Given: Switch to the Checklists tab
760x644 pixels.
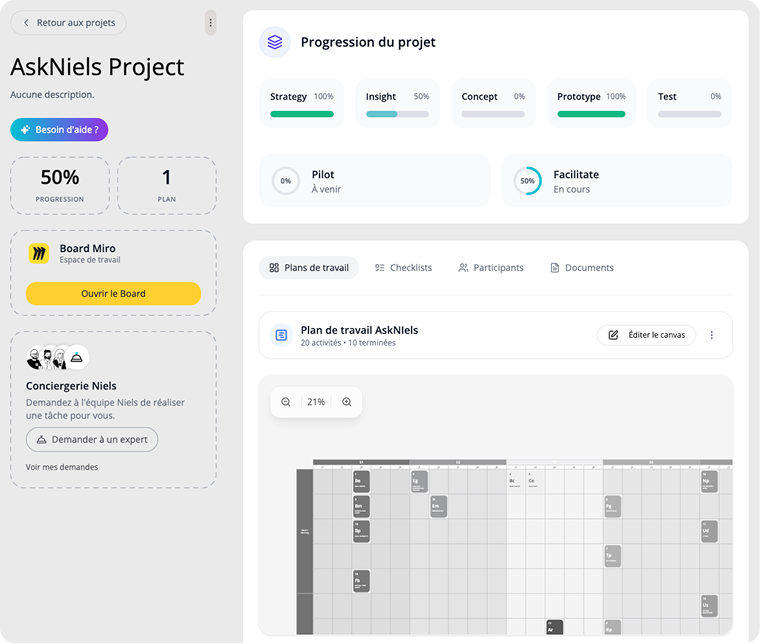Looking at the screenshot, I should (403, 268).
